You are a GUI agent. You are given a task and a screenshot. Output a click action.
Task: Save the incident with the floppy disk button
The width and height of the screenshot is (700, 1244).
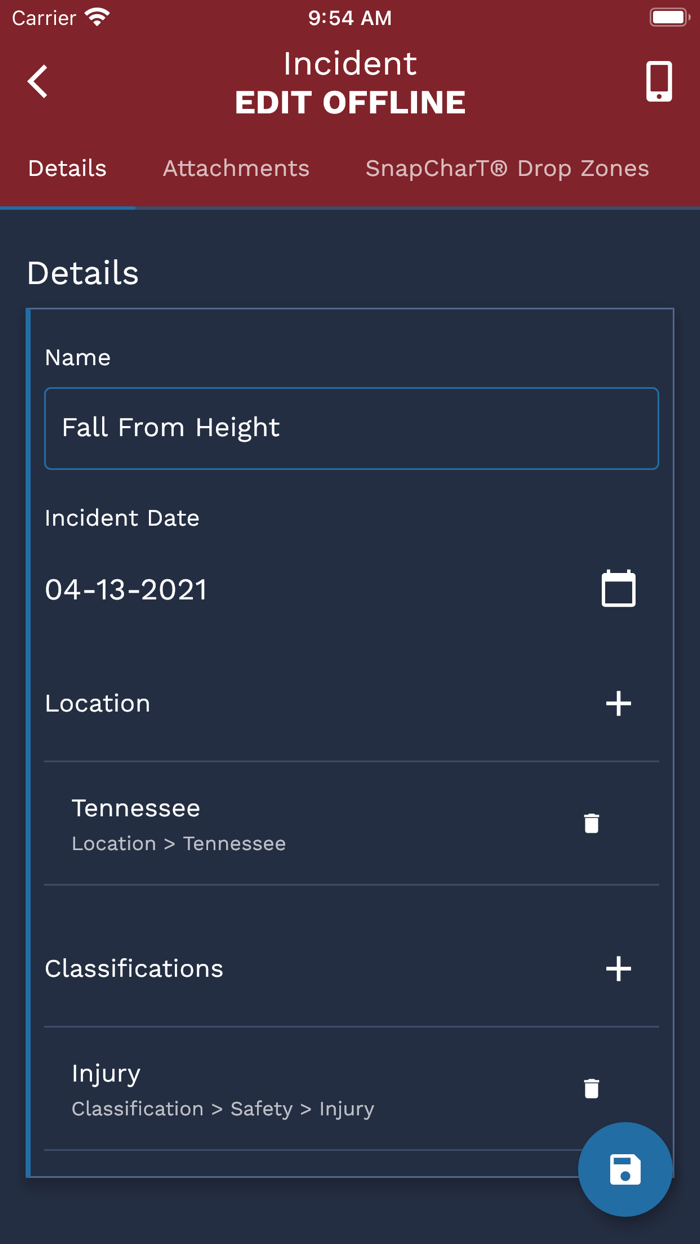(x=625, y=1169)
